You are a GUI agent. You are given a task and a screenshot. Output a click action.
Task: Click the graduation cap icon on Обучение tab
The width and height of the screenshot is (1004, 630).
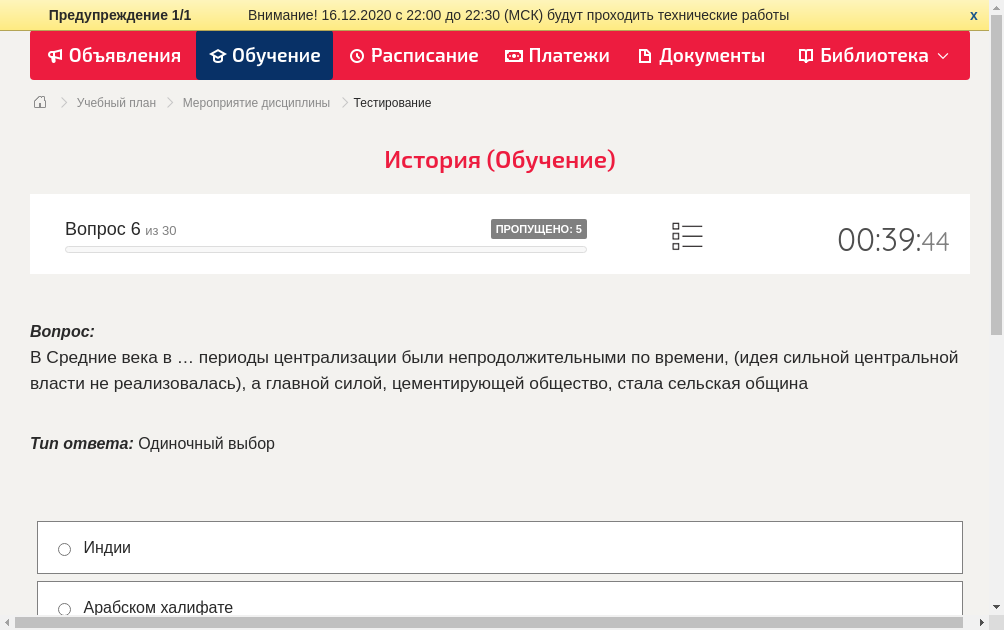[219, 56]
